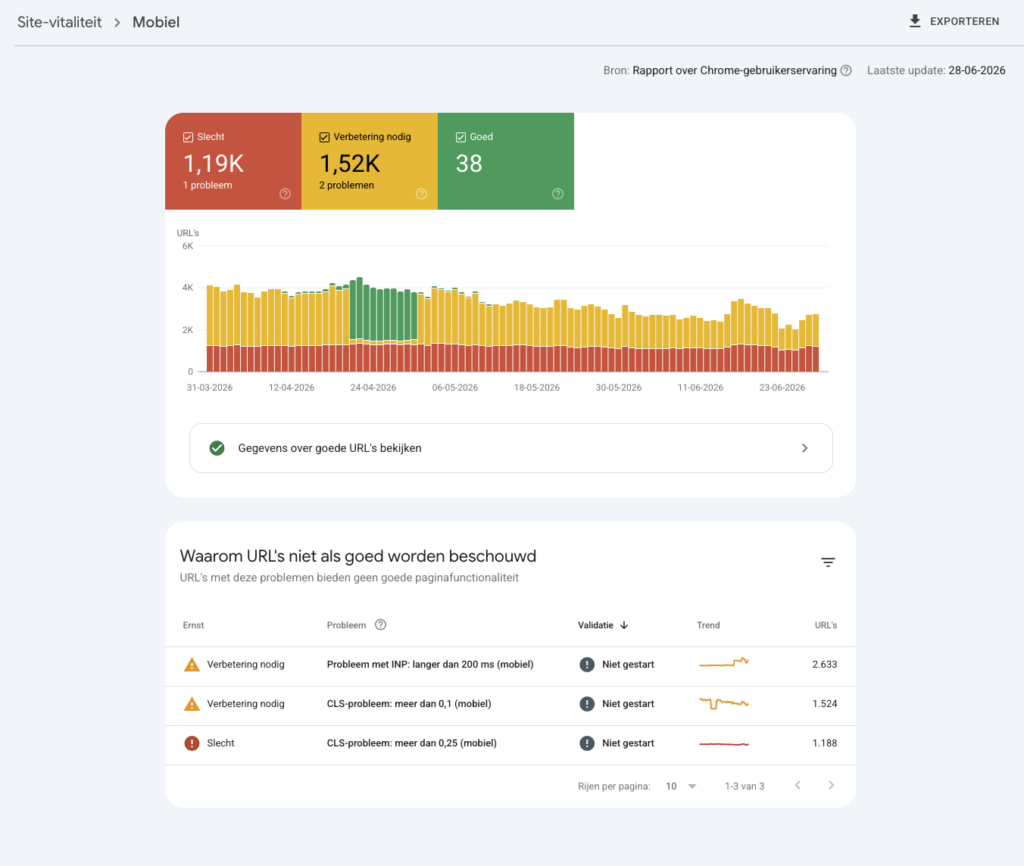Navigate to Site-vitaliteit breadcrumb
The height and width of the screenshot is (866, 1024).
pyautogui.click(x=59, y=22)
